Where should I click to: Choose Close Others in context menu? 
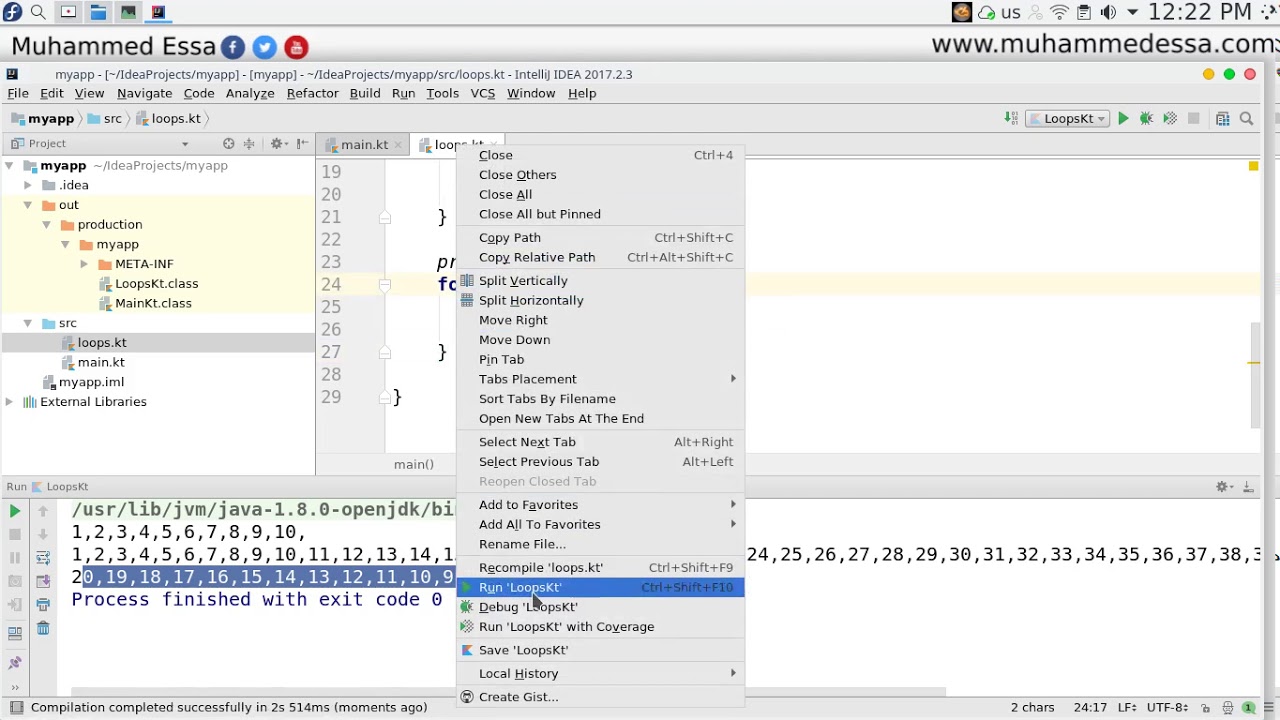[600, 174]
